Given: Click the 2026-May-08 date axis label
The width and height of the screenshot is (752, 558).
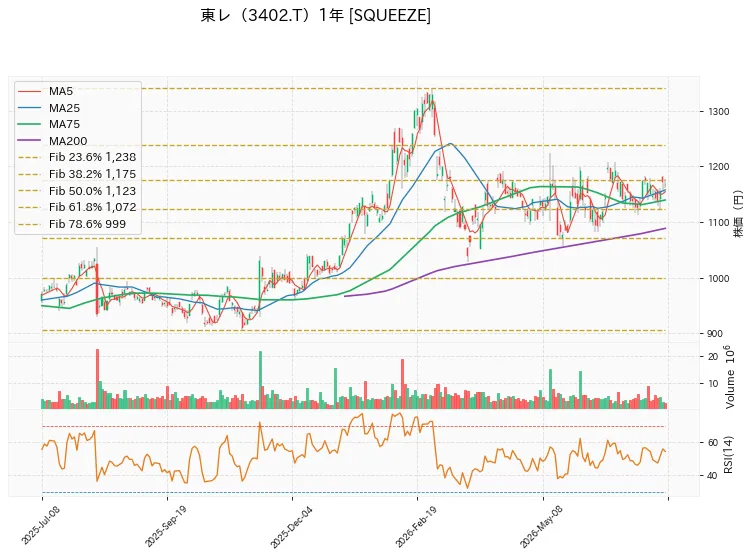Looking at the screenshot, I should click(541, 526).
